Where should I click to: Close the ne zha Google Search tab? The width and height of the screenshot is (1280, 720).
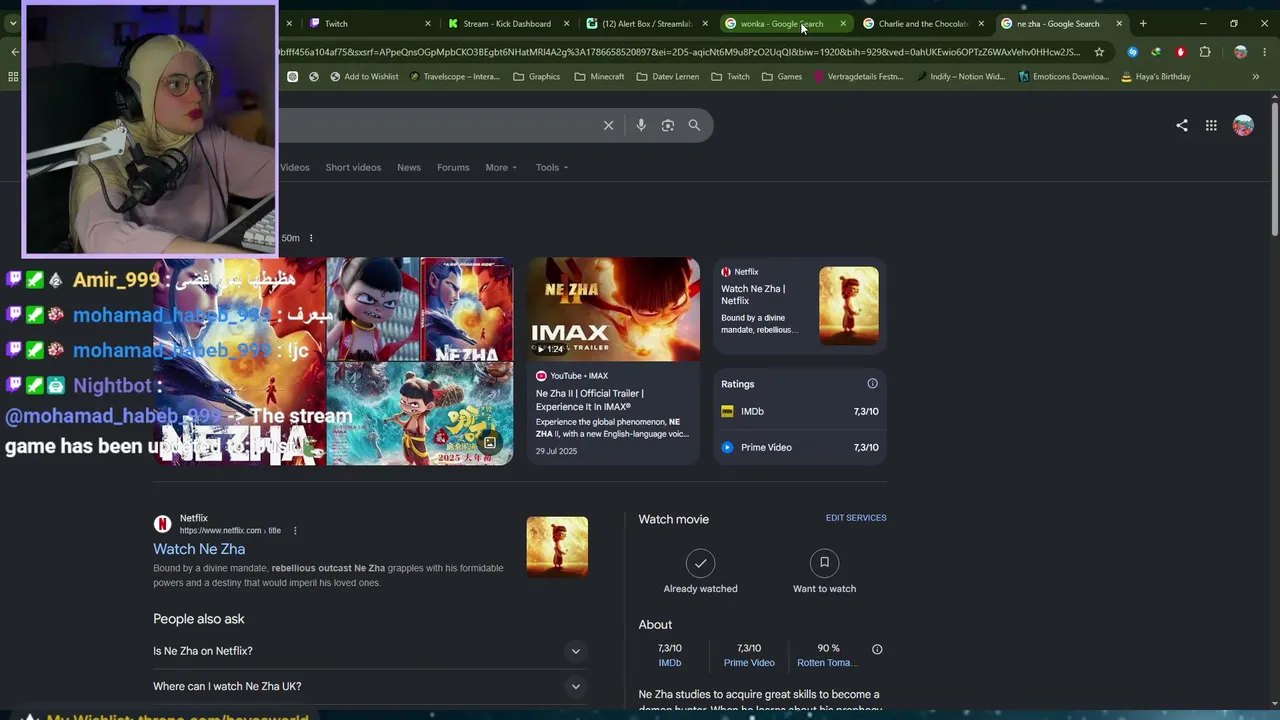[1119, 23]
